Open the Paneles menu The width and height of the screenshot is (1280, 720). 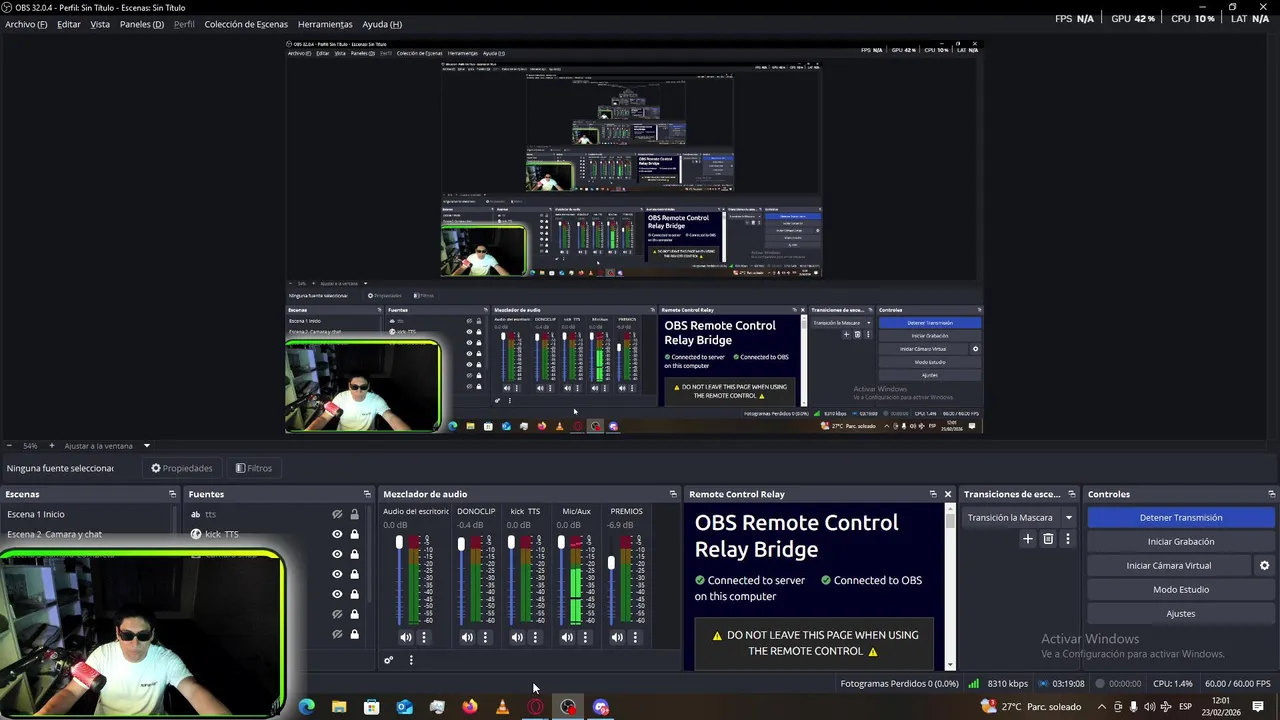(142, 24)
